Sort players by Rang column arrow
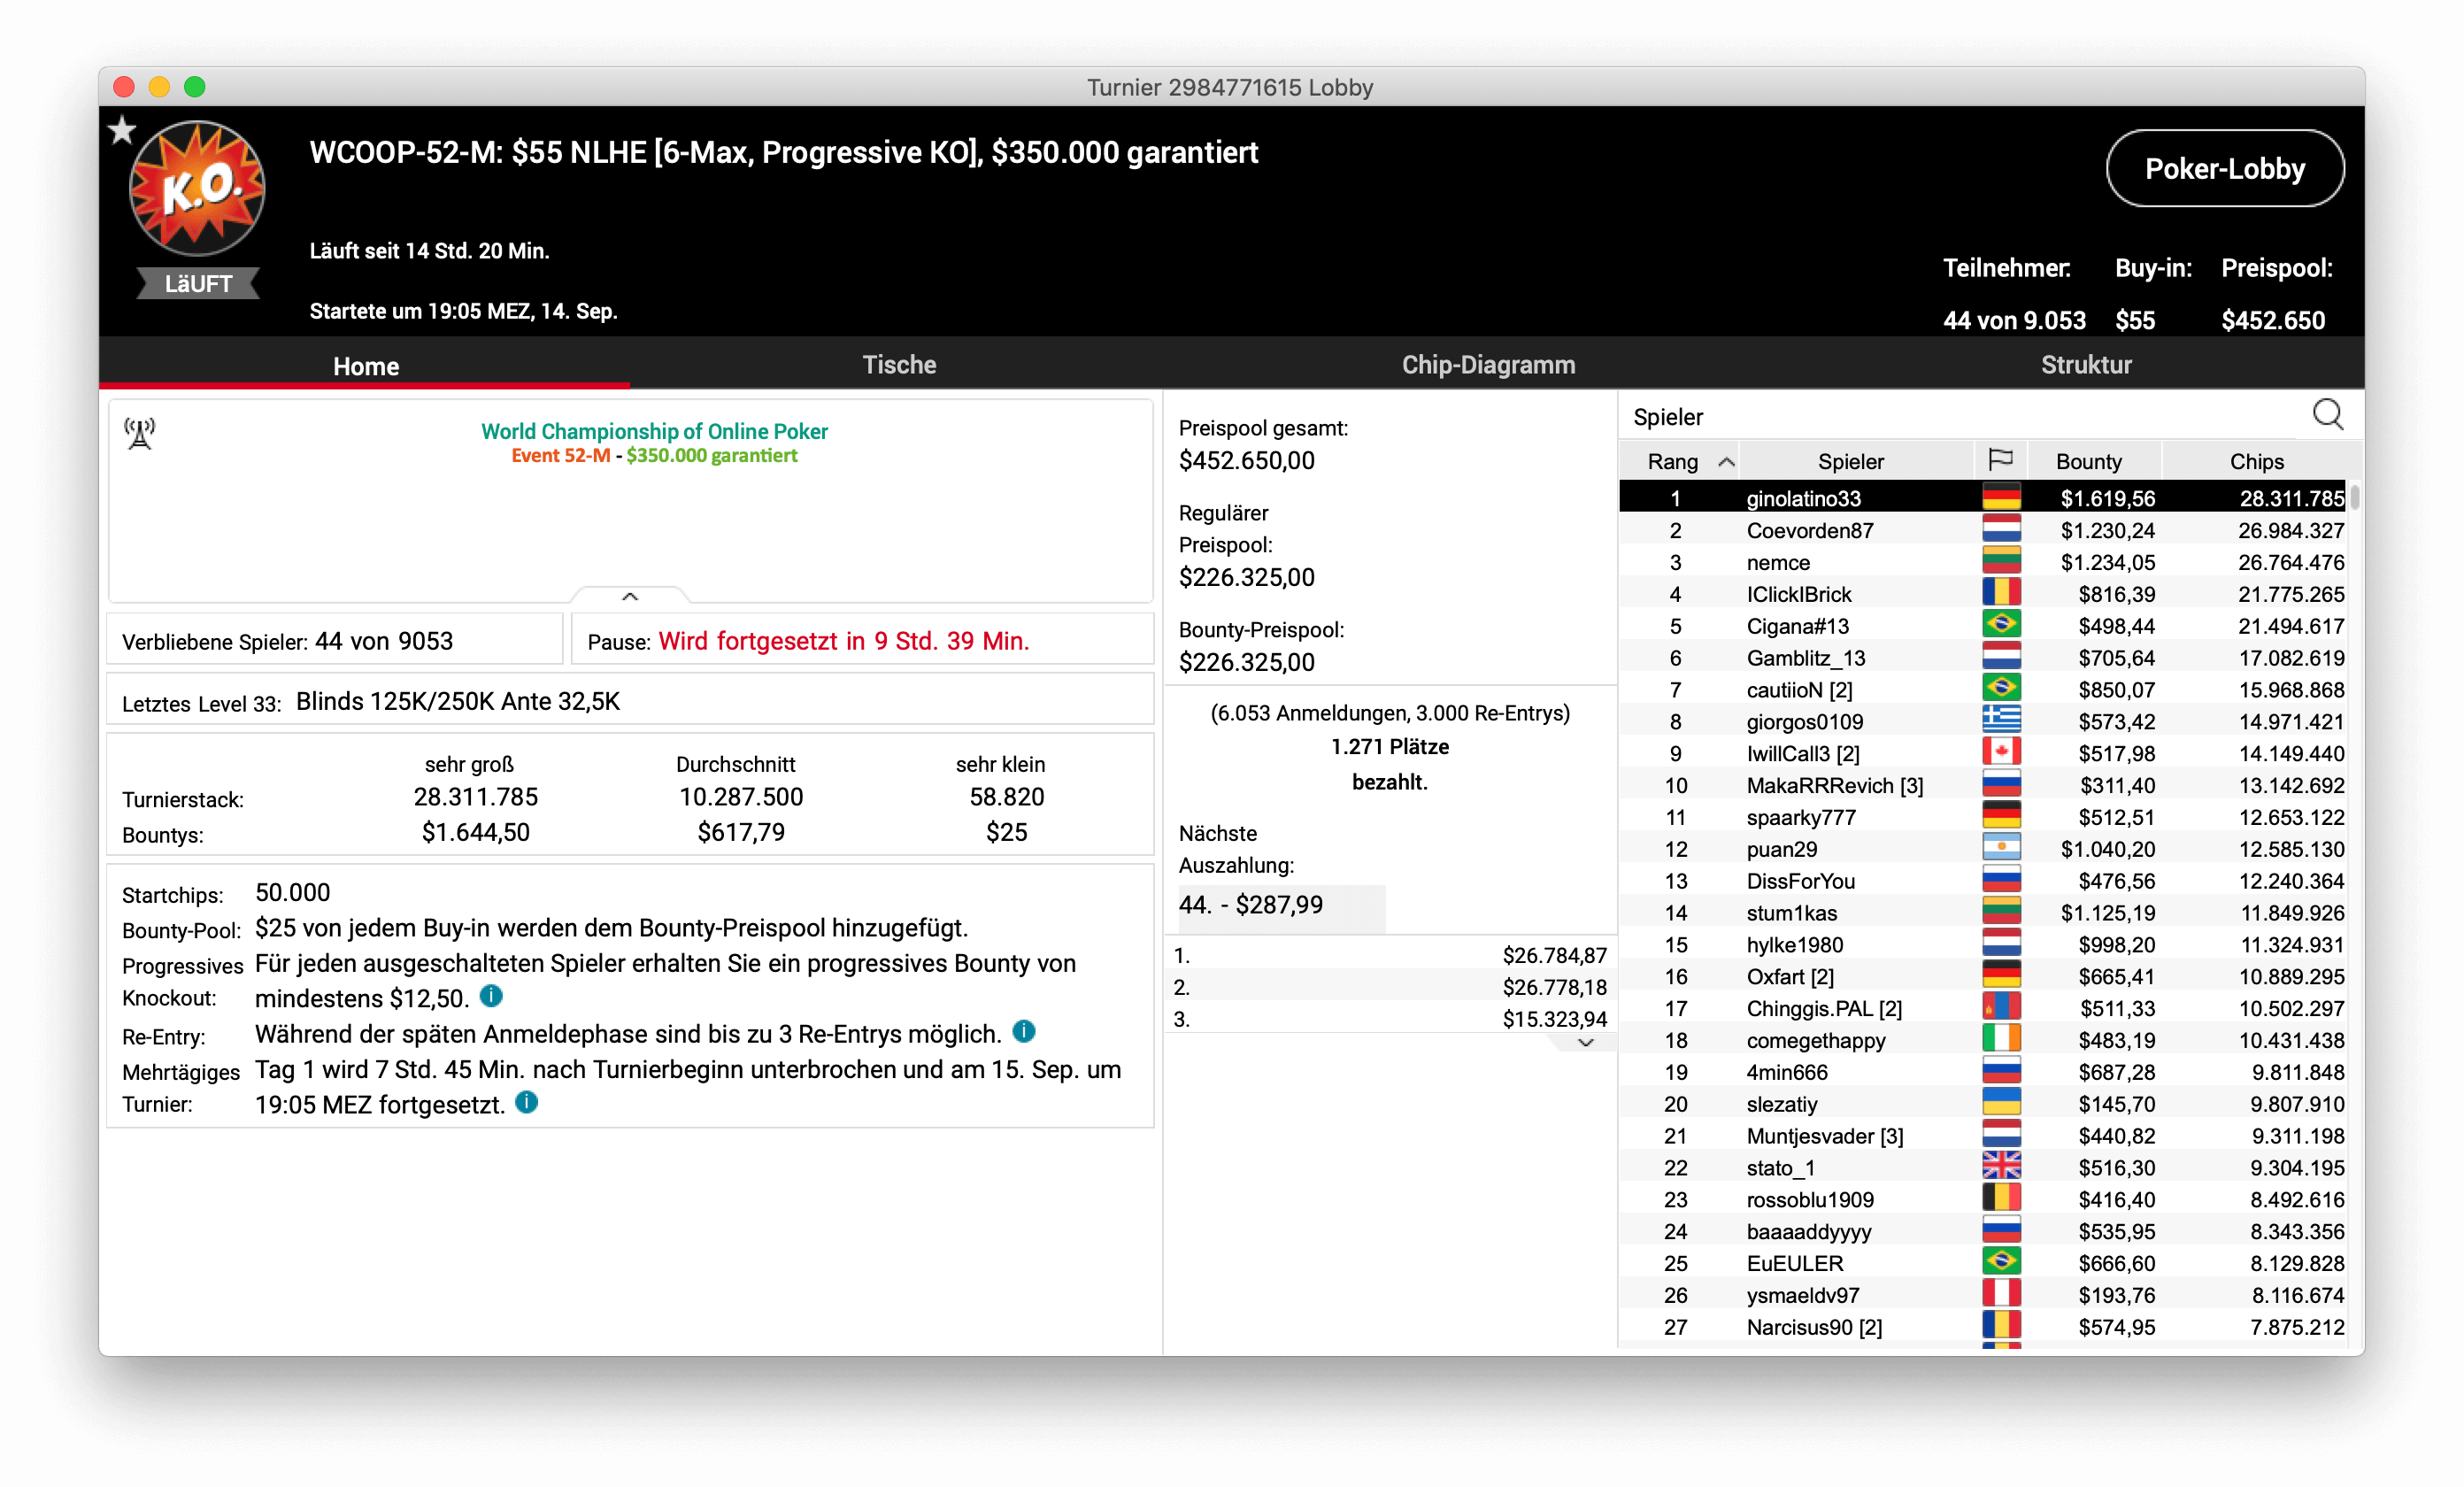This screenshot has width=2464, height=1487. (1726, 461)
